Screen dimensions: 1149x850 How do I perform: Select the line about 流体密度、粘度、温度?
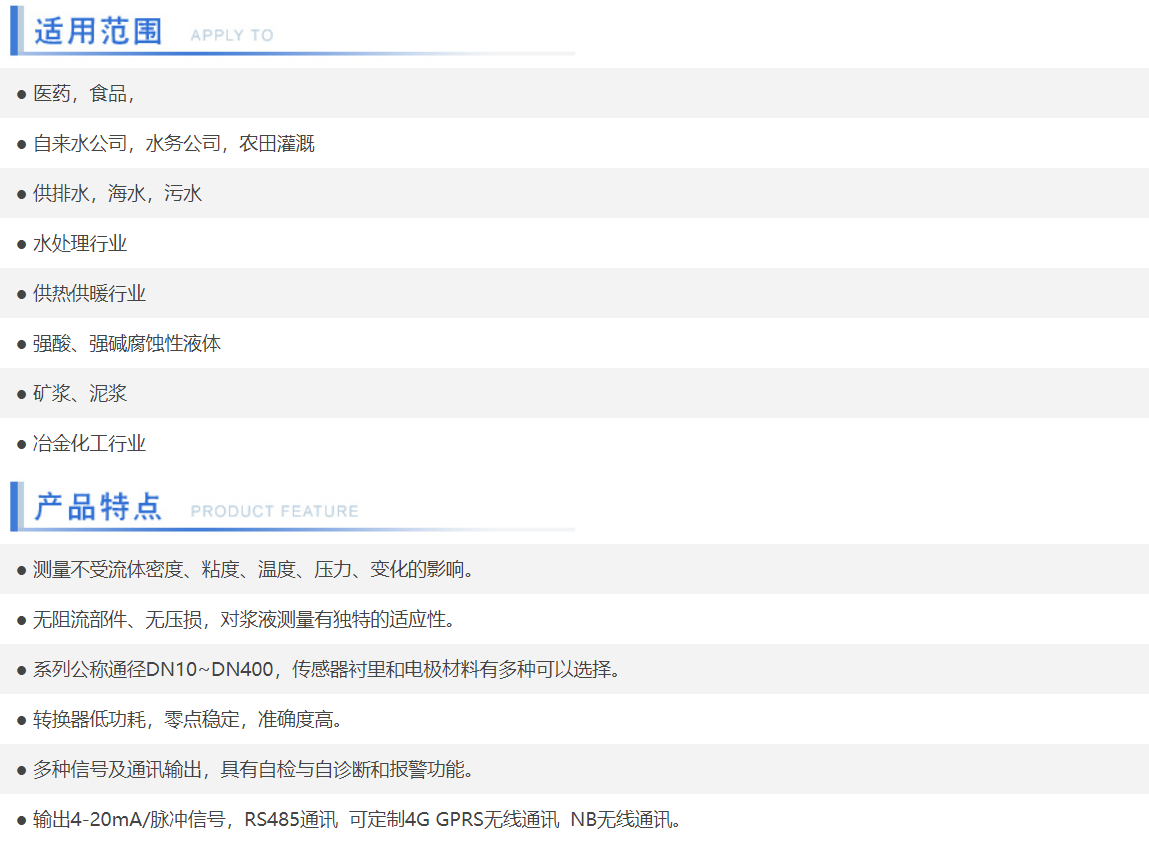point(253,570)
